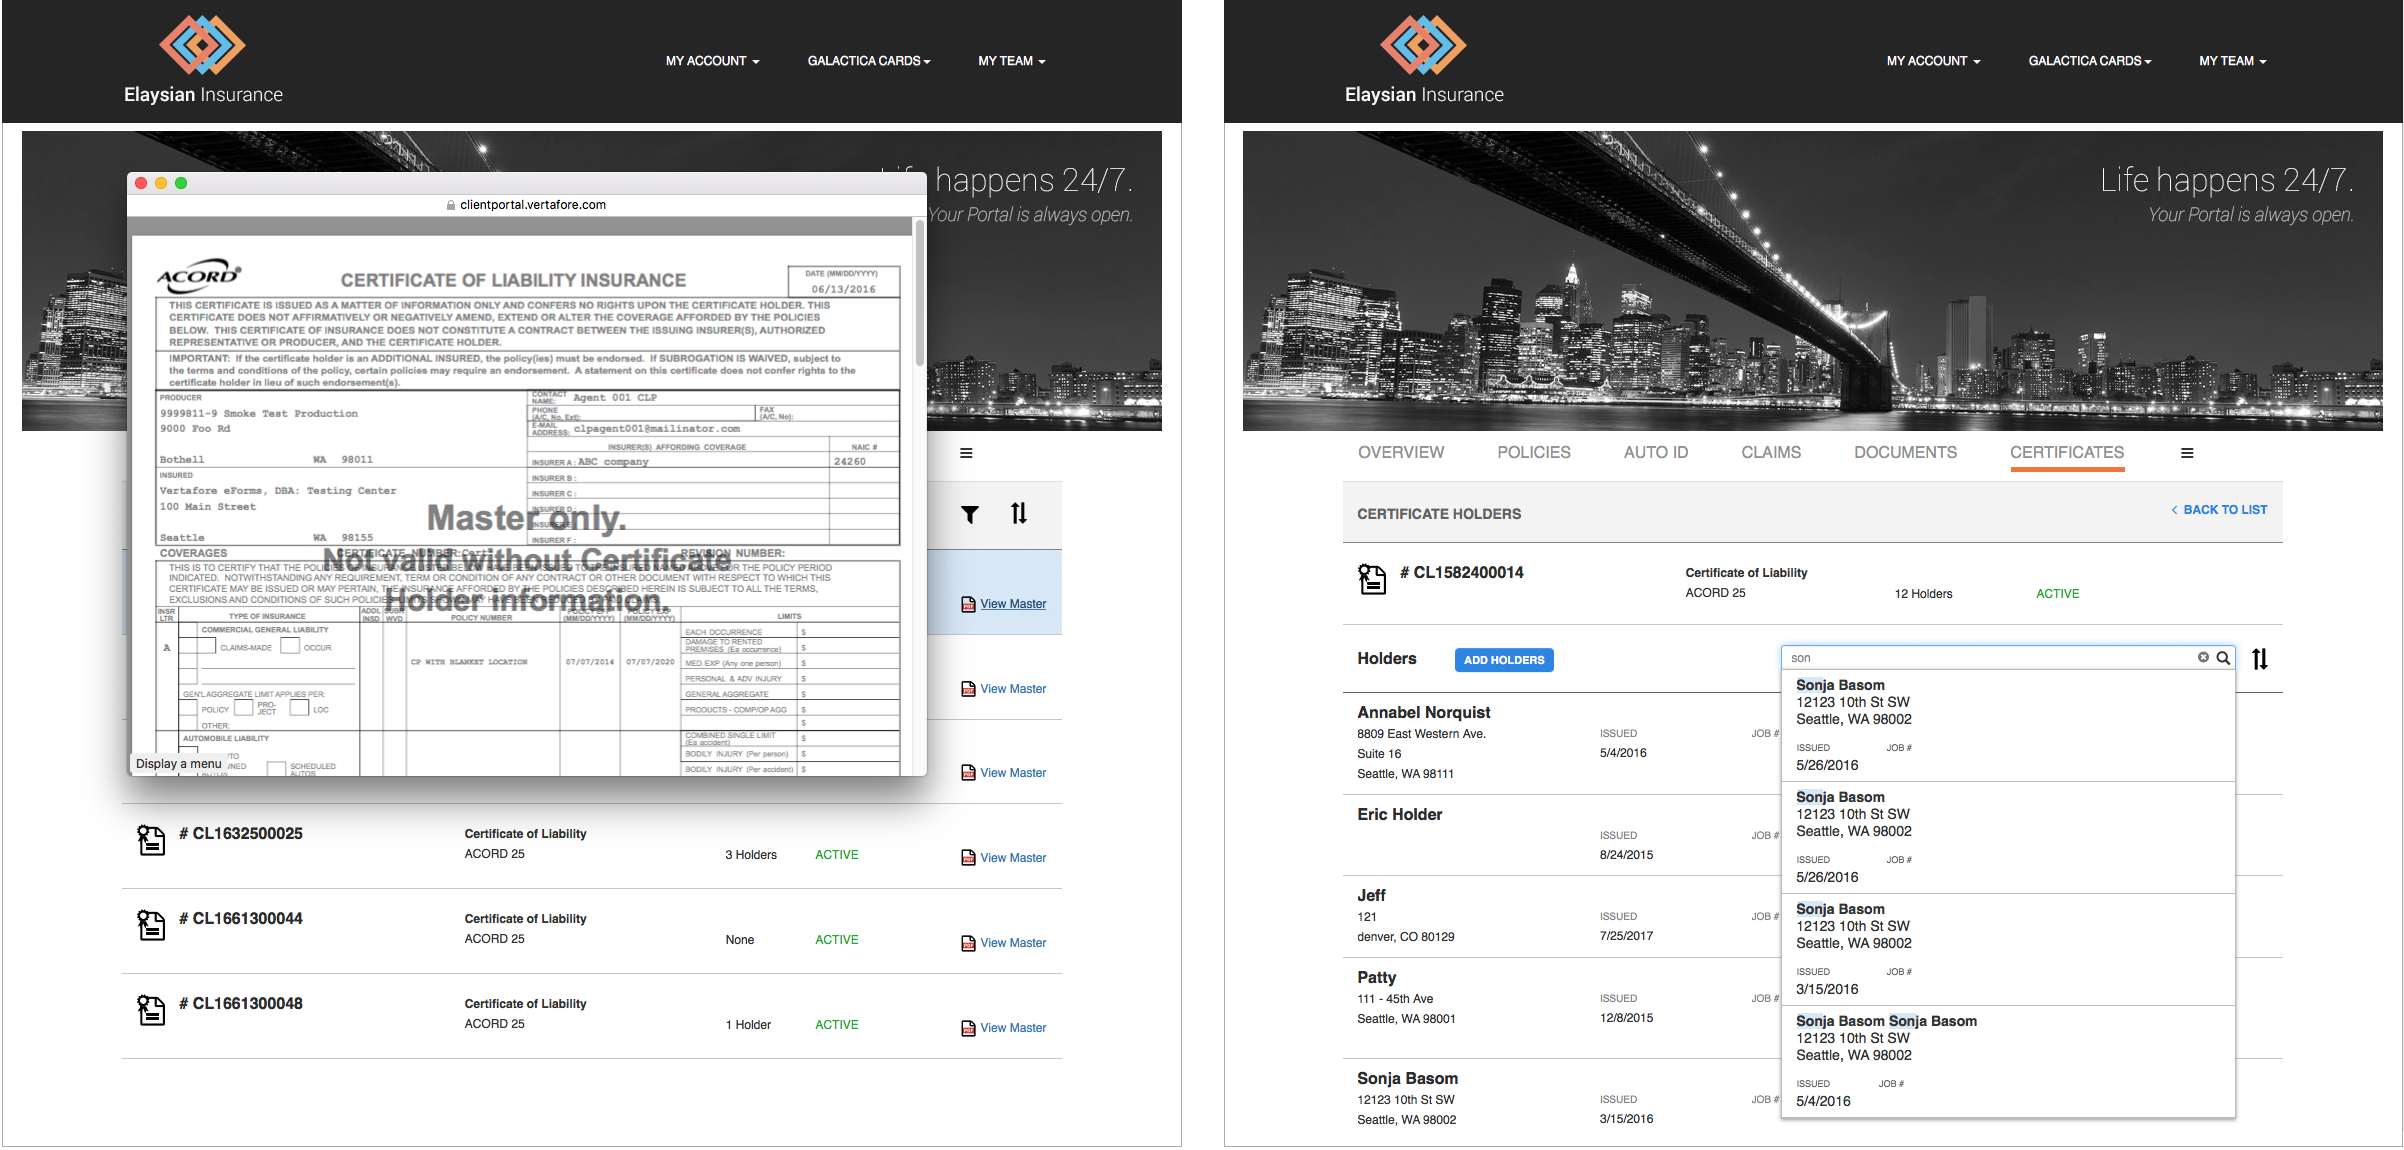
Task: Click the Add Holders button
Action: click(x=1503, y=660)
